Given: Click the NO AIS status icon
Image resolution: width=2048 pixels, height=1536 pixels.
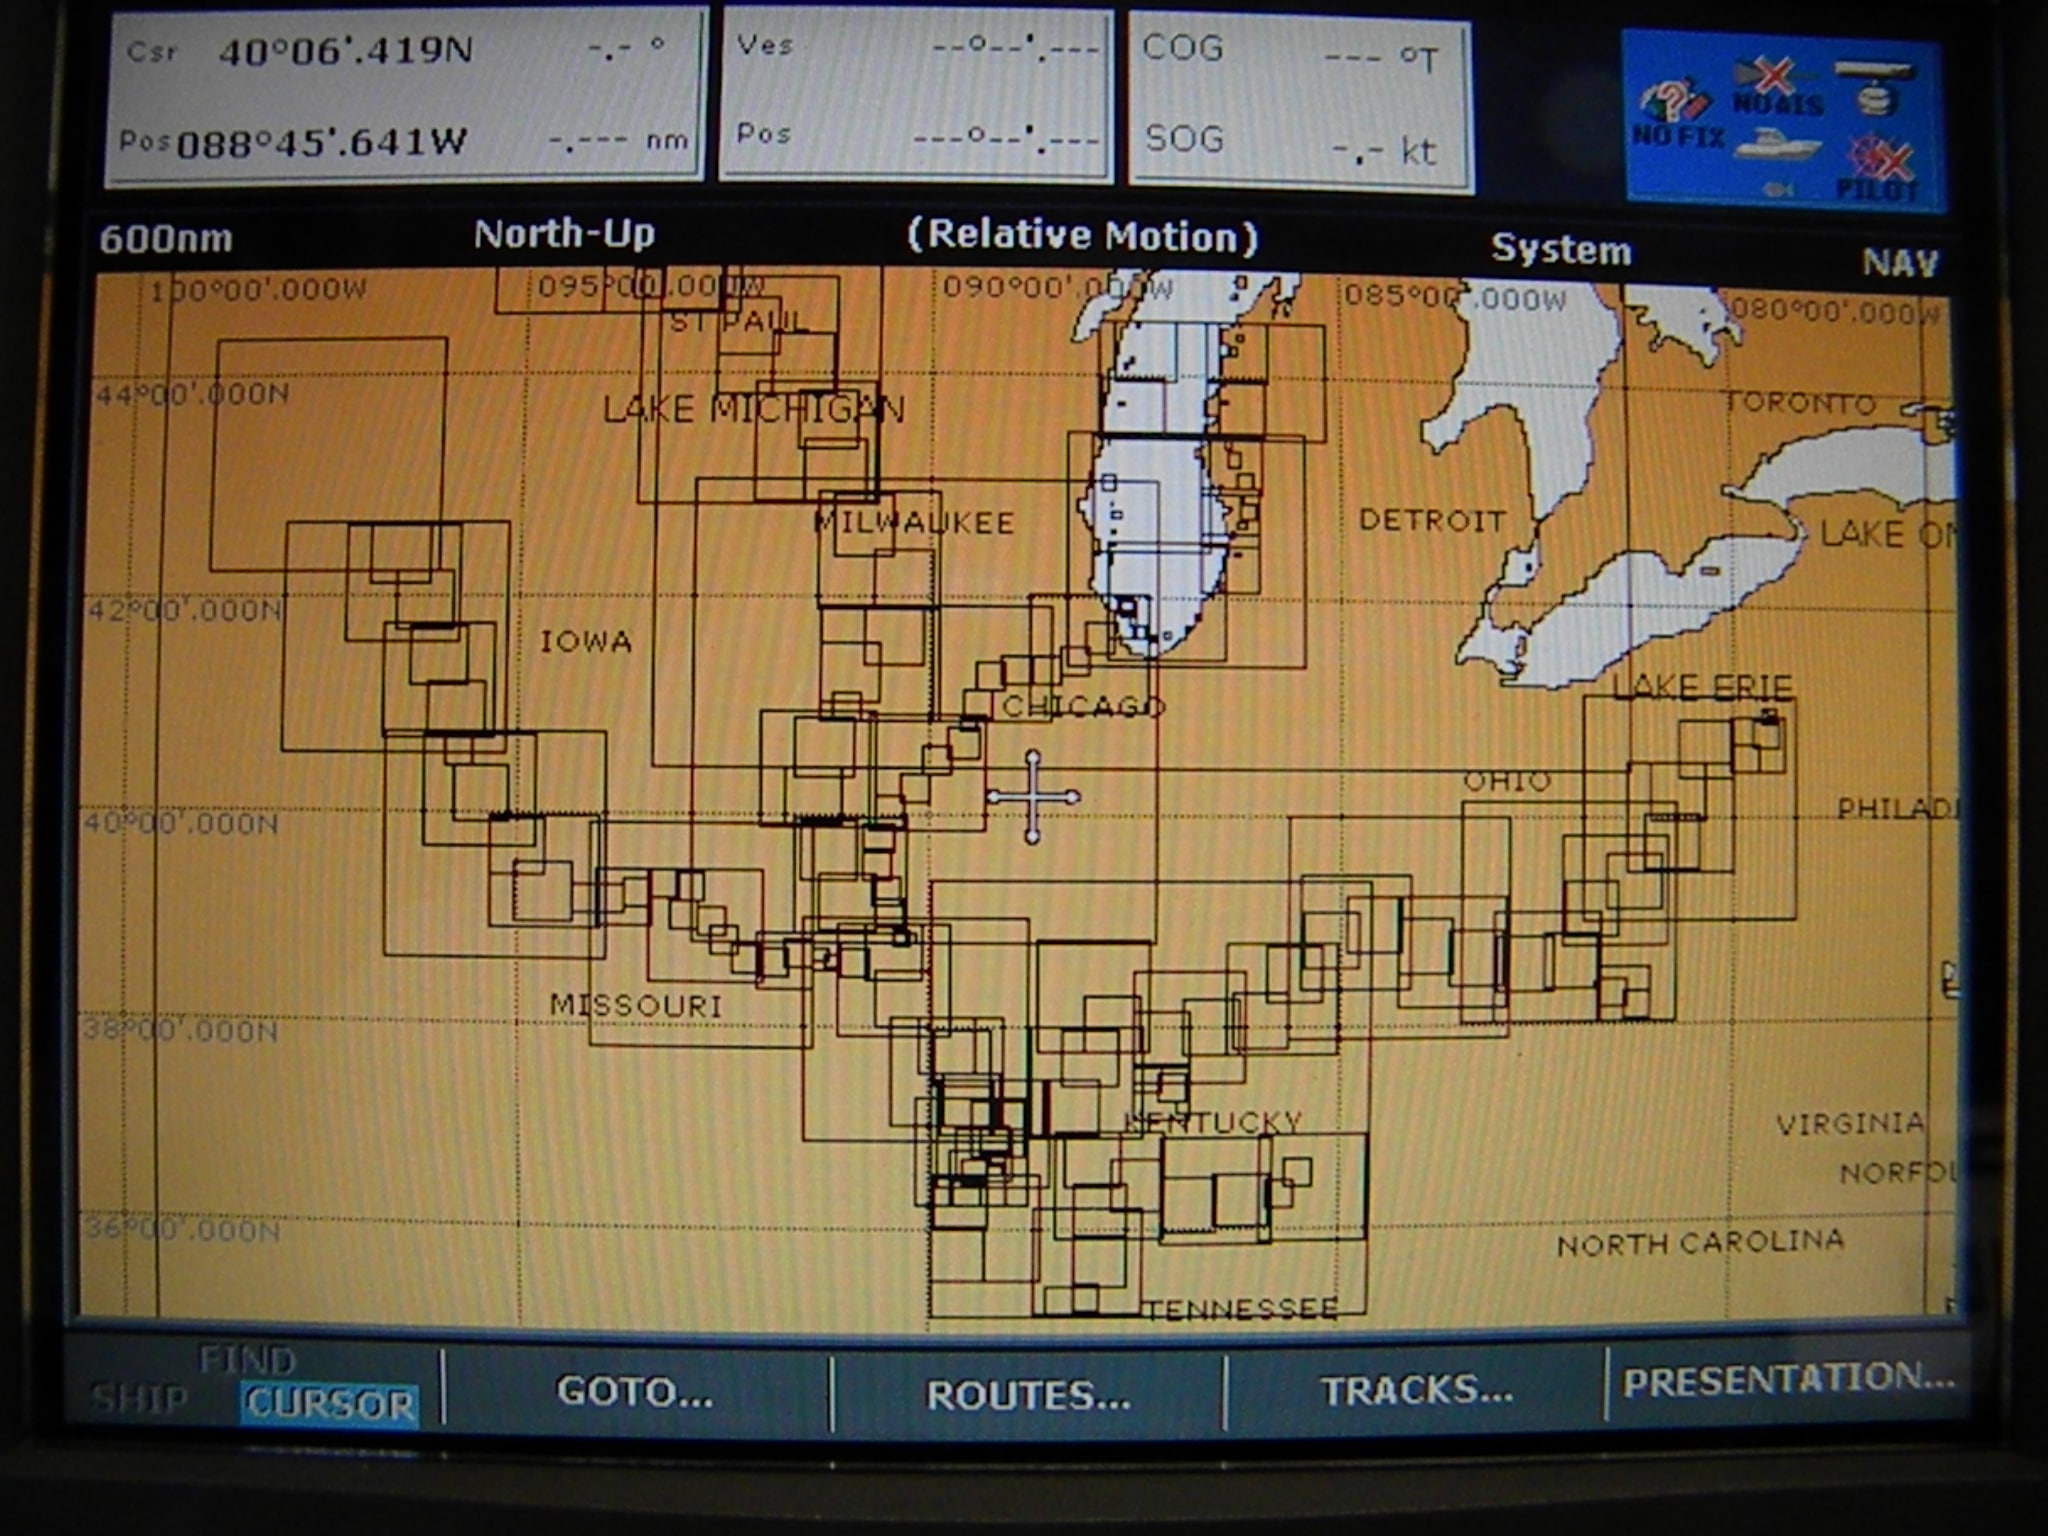Looking at the screenshot, I should point(1779,86).
